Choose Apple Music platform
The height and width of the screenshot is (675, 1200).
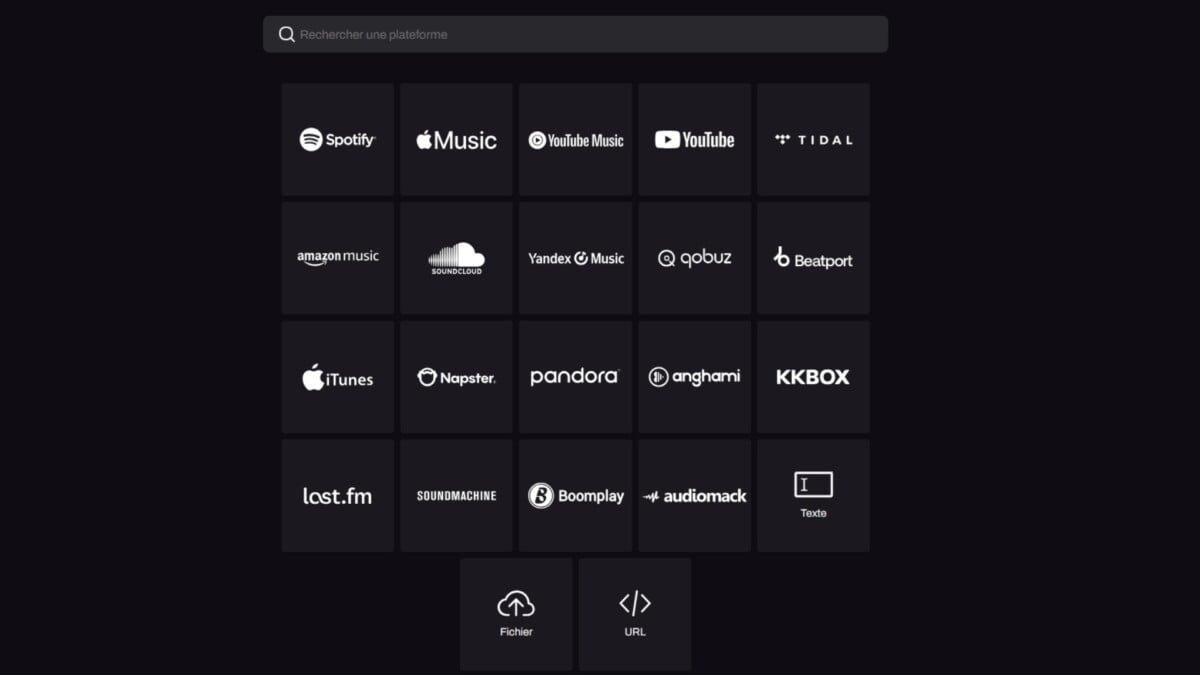click(457, 139)
